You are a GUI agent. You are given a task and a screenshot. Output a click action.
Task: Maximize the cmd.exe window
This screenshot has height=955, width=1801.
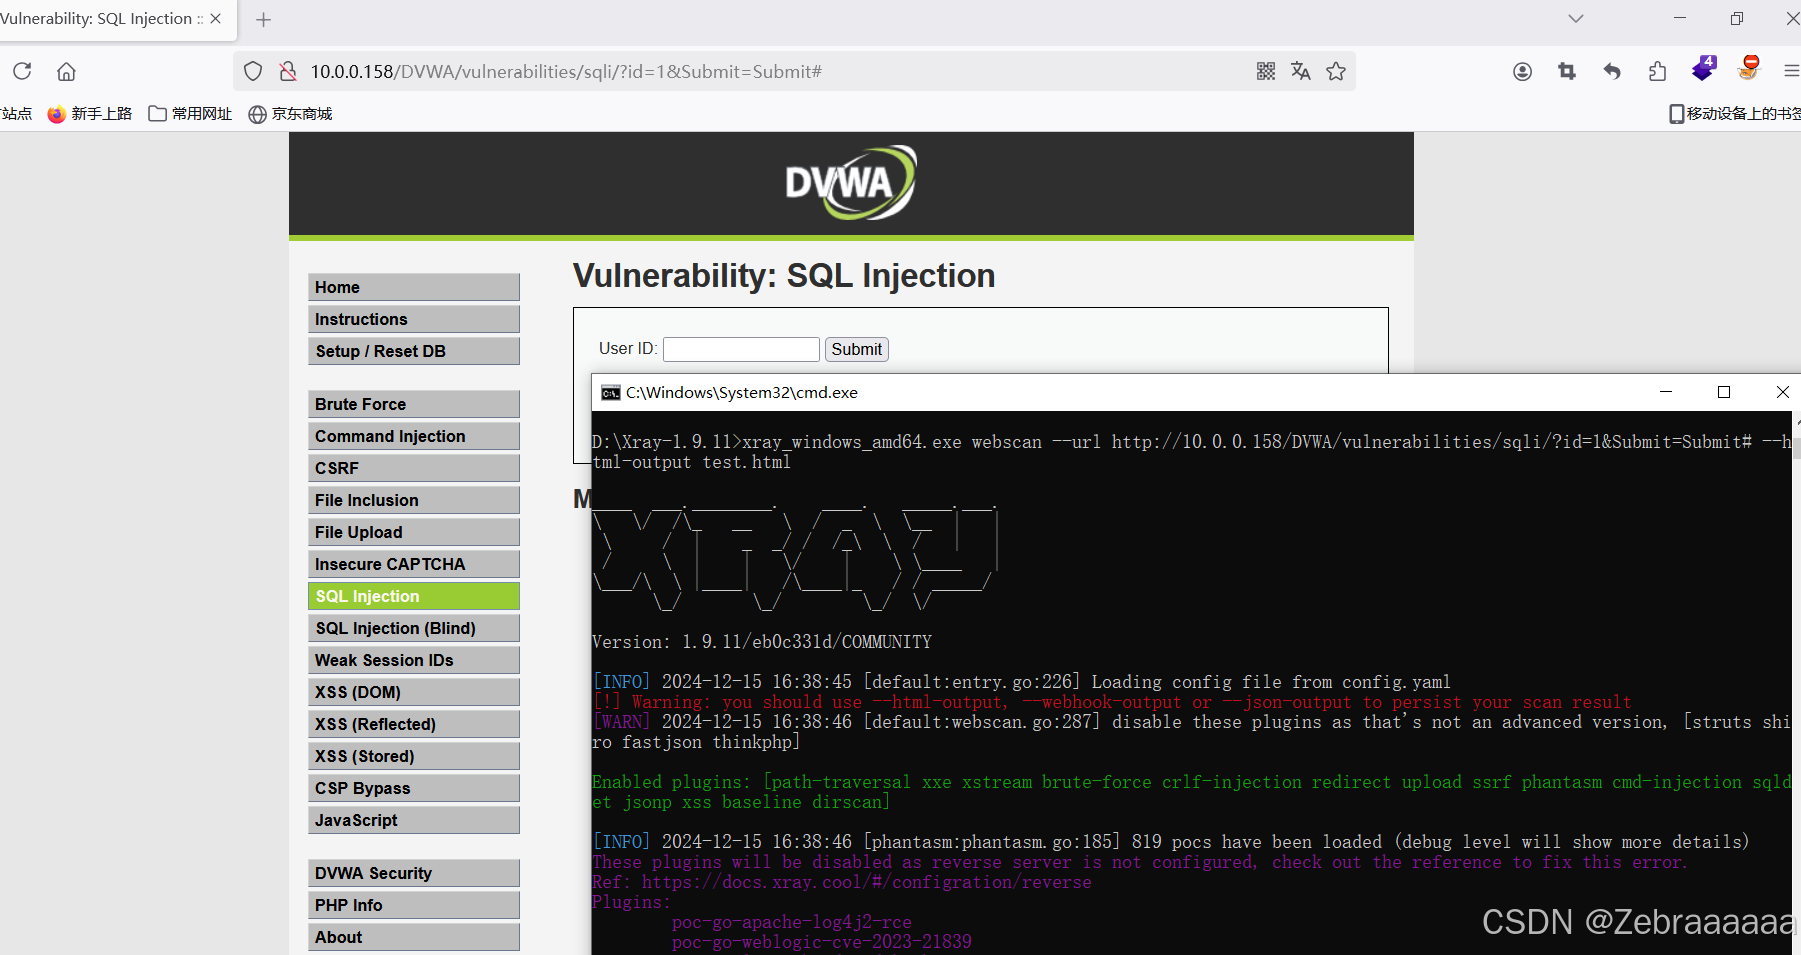pos(1724,392)
